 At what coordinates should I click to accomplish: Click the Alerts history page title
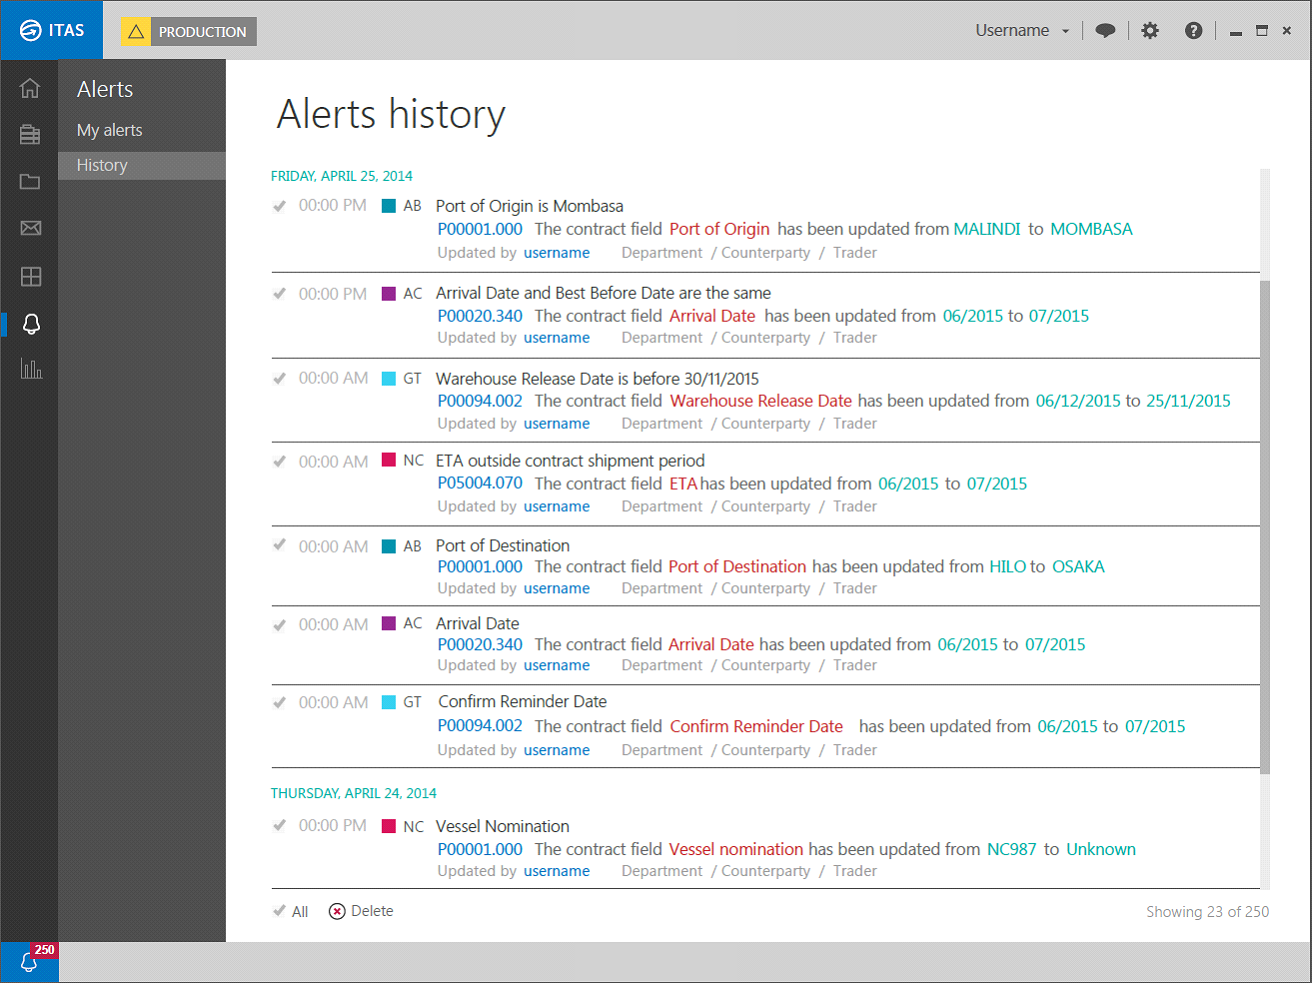pos(391,114)
